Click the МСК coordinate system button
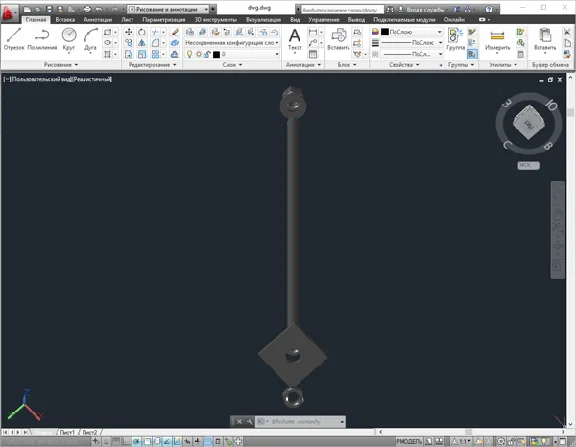 coord(528,165)
